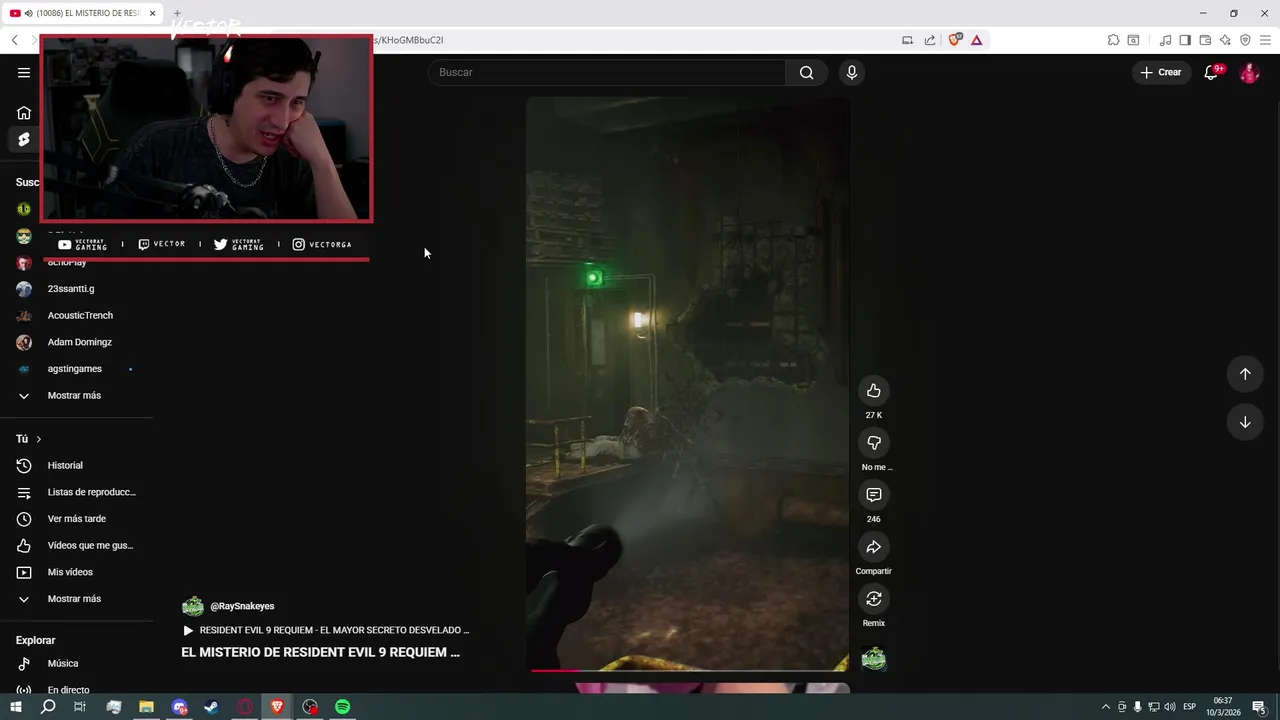Image resolution: width=1280 pixels, height=720 pixels.
Task: Open Música under Explorar
Action: coord(62,664)
